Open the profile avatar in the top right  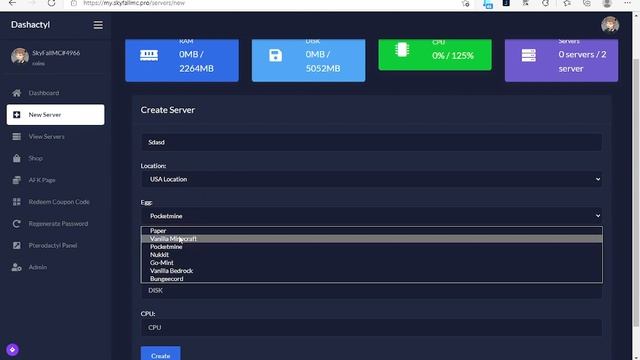(x=610, y=25)
